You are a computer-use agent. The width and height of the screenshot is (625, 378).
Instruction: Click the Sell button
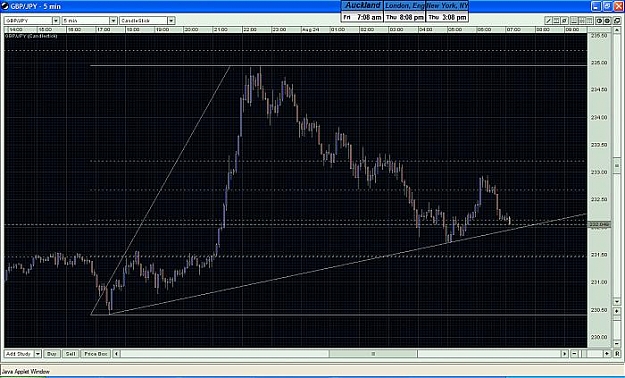coord(71,354)
